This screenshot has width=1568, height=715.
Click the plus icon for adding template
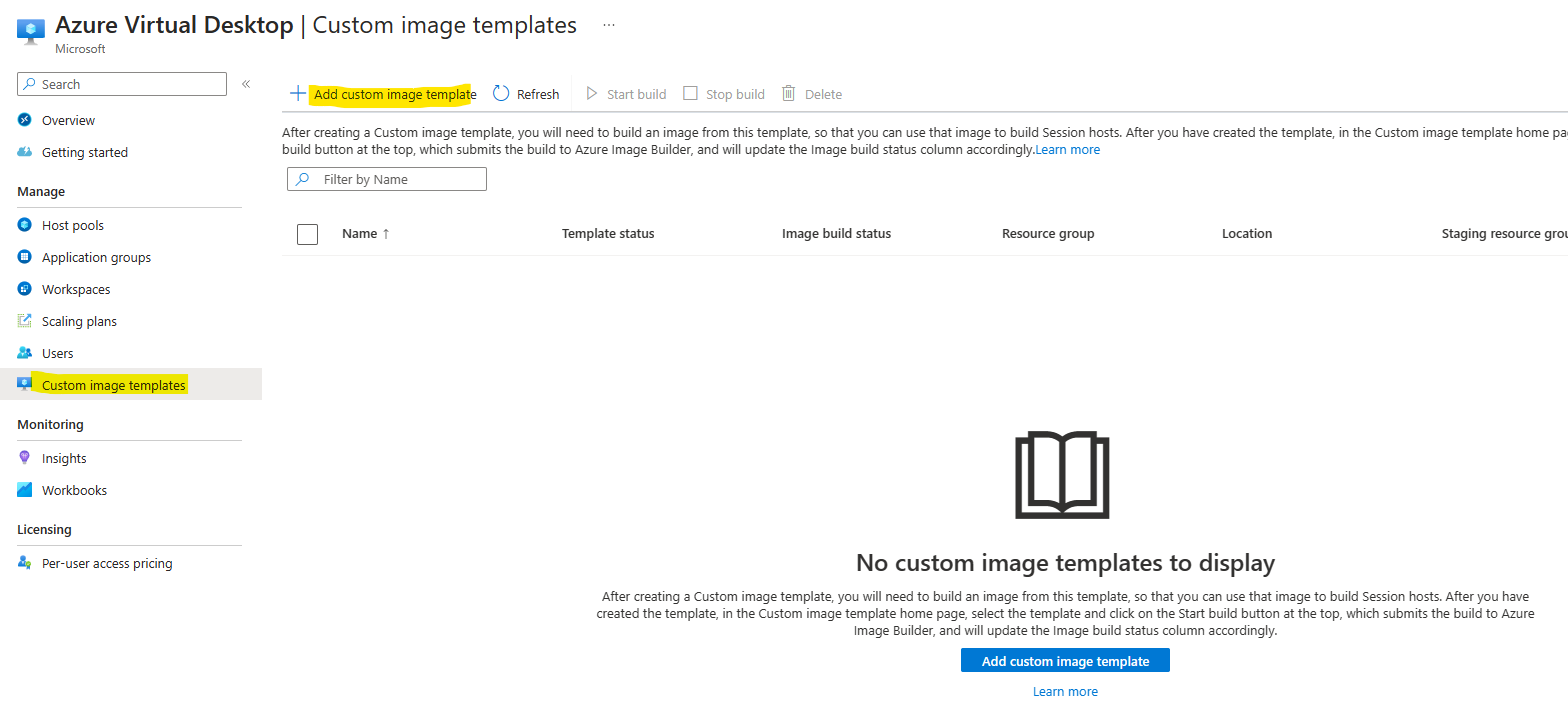click(x=298, y=94)
